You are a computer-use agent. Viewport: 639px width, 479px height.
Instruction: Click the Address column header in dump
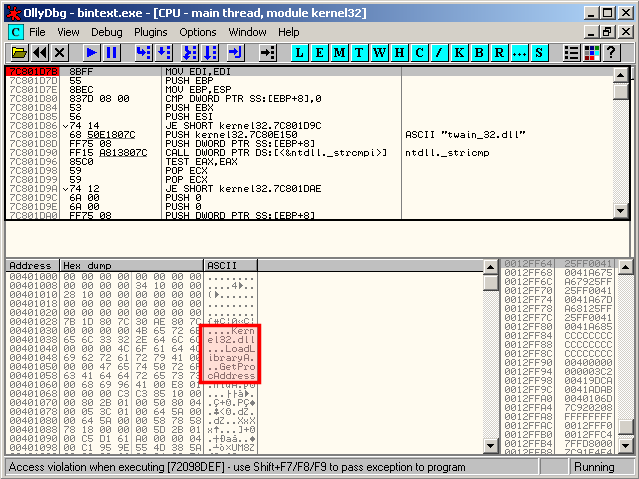(31, 265)
